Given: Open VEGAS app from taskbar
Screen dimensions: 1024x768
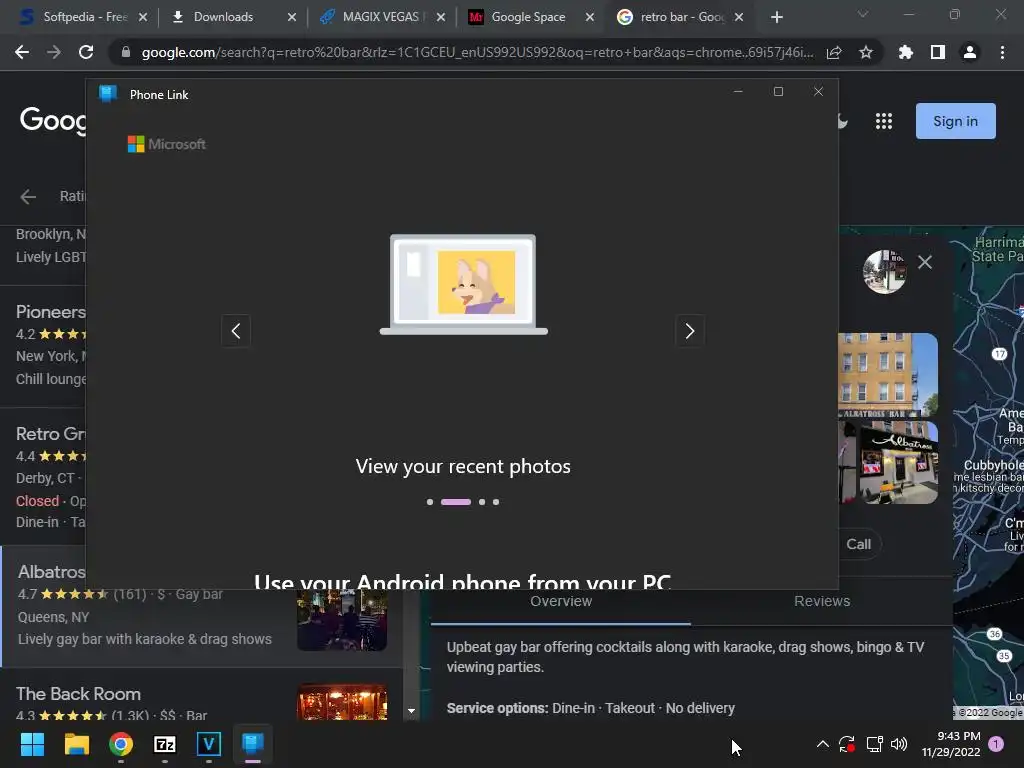Looking at the screenshot, I should point(208,744).
